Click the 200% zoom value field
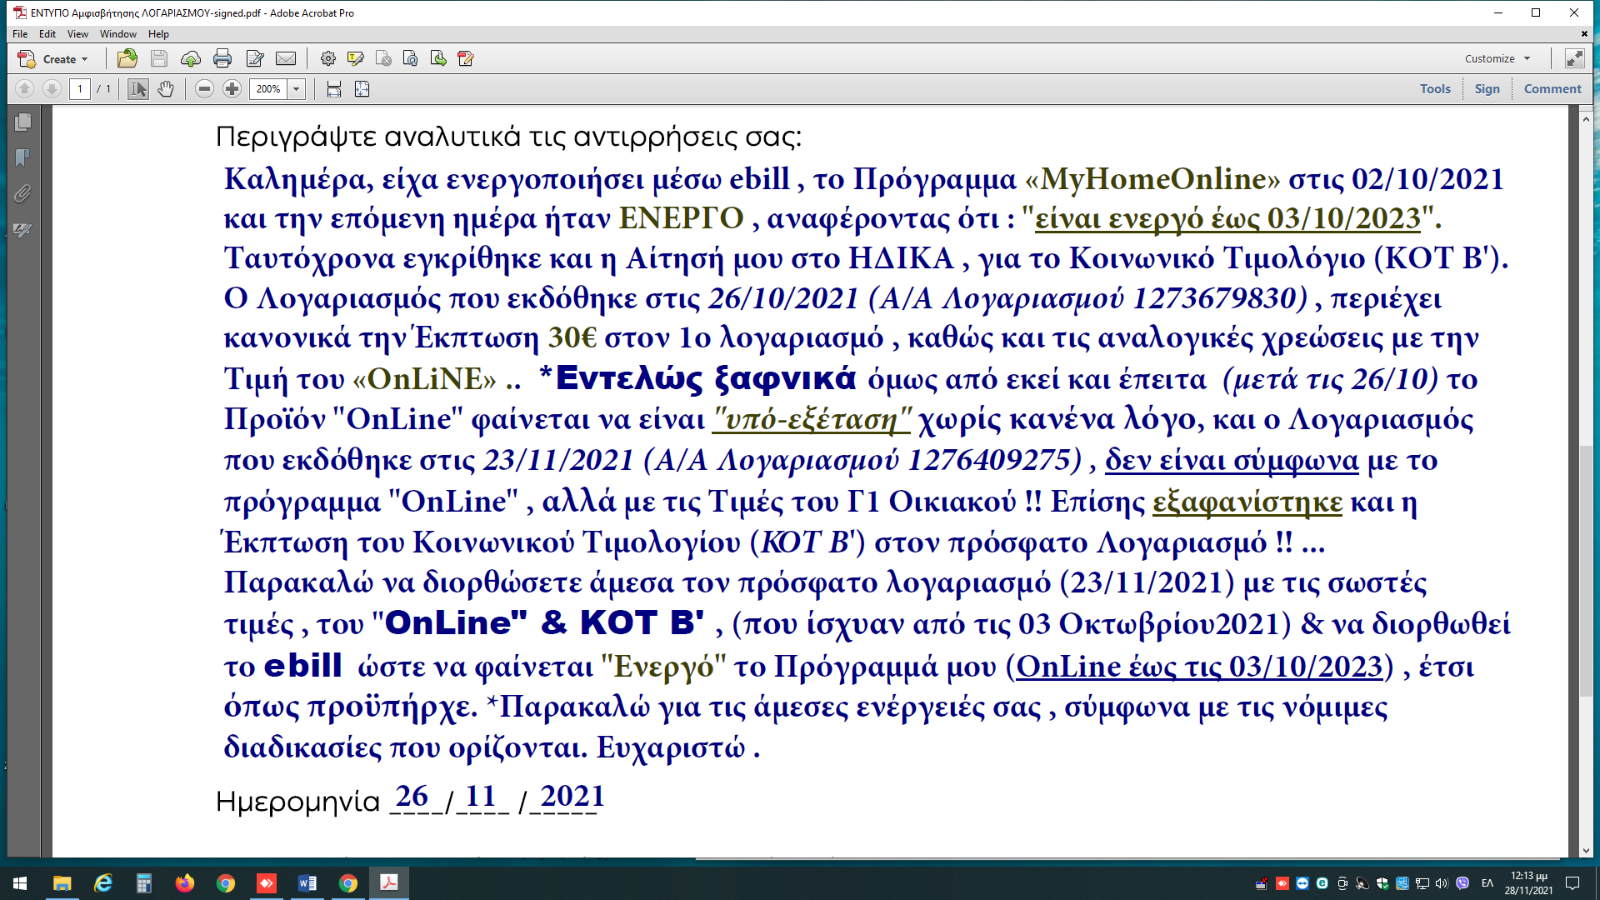Image resolution: width=1600 pixels, height=900 pixels. pyautogui.click(x=268, y=89)
